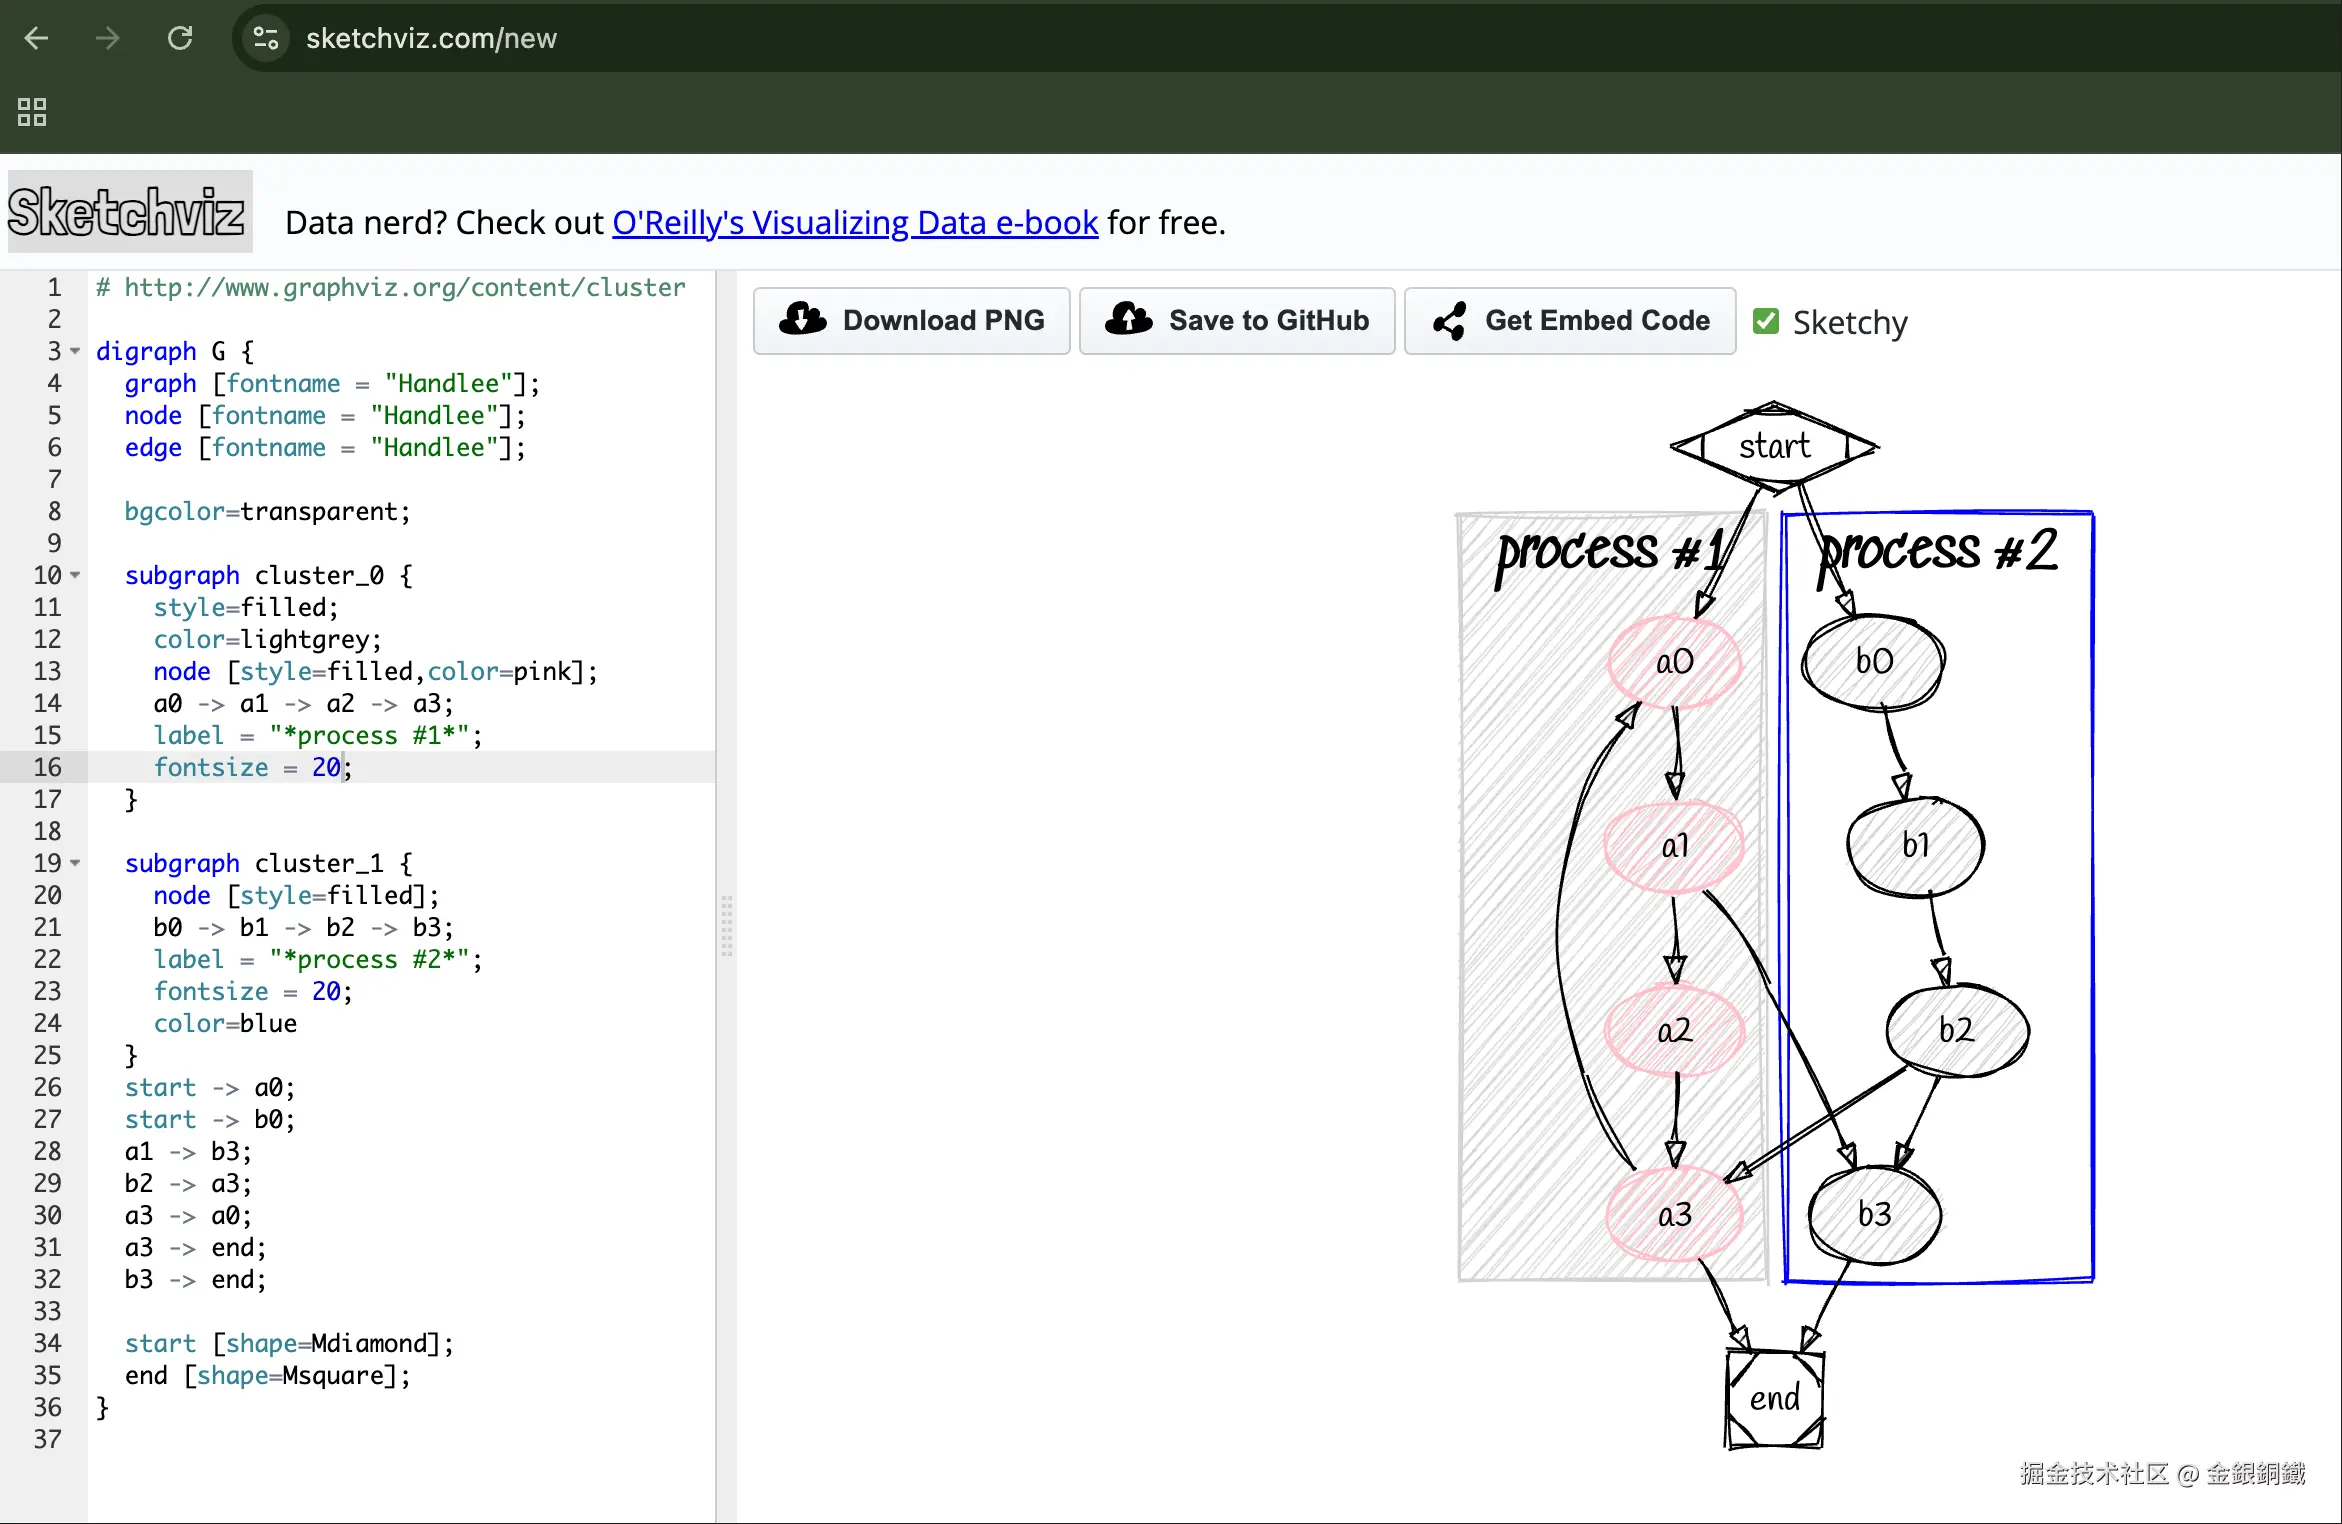The width and height of the screenshot is (2342, 1524).
Task: Click the line "b0 -> b1 -> b2 -> b3;"
Action: click(x=304, y=927)
